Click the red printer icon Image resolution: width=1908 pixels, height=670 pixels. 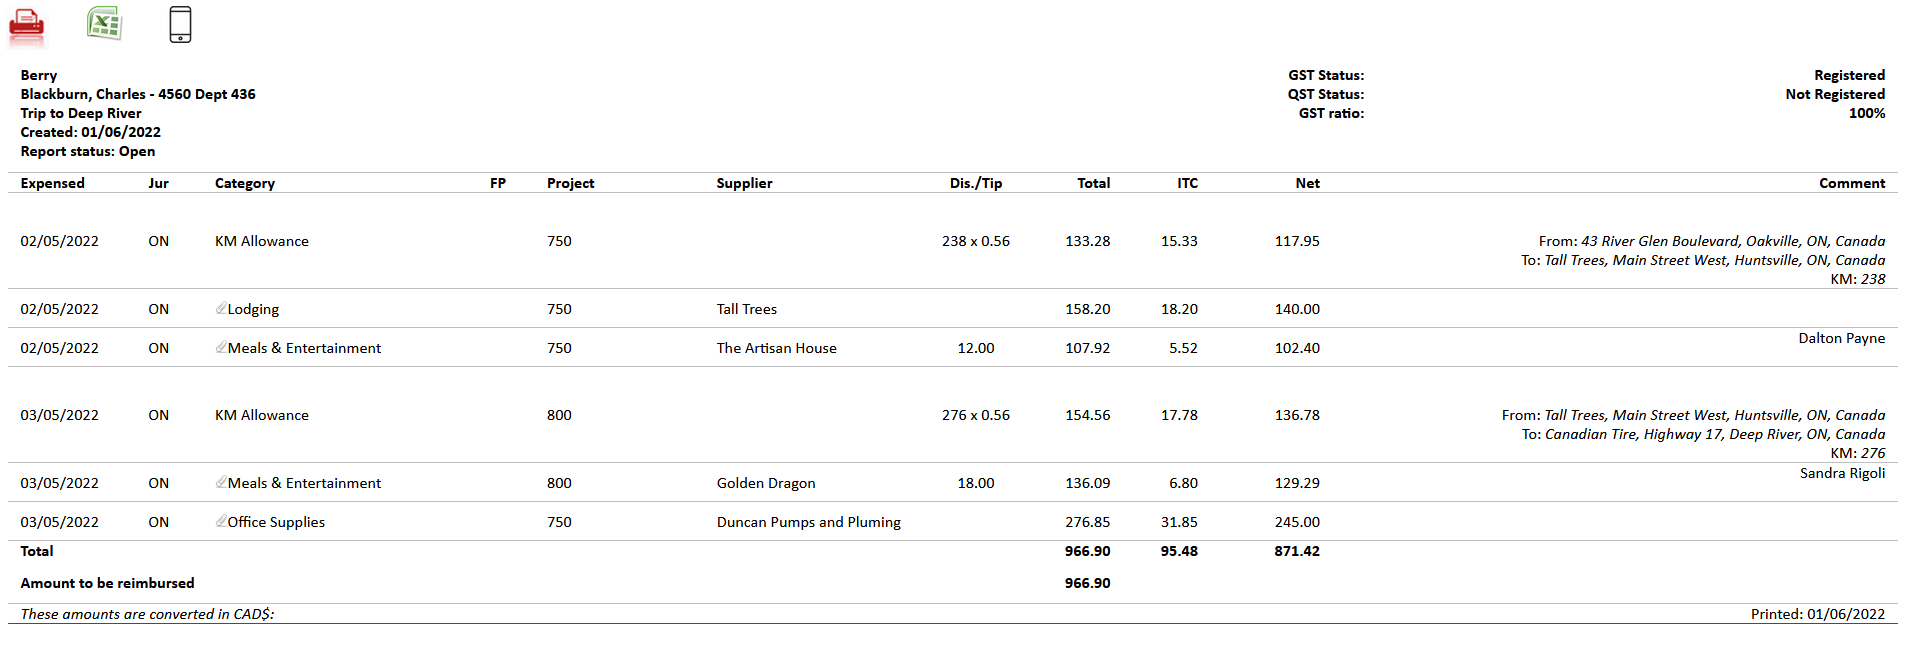click(x=26, y=25)
